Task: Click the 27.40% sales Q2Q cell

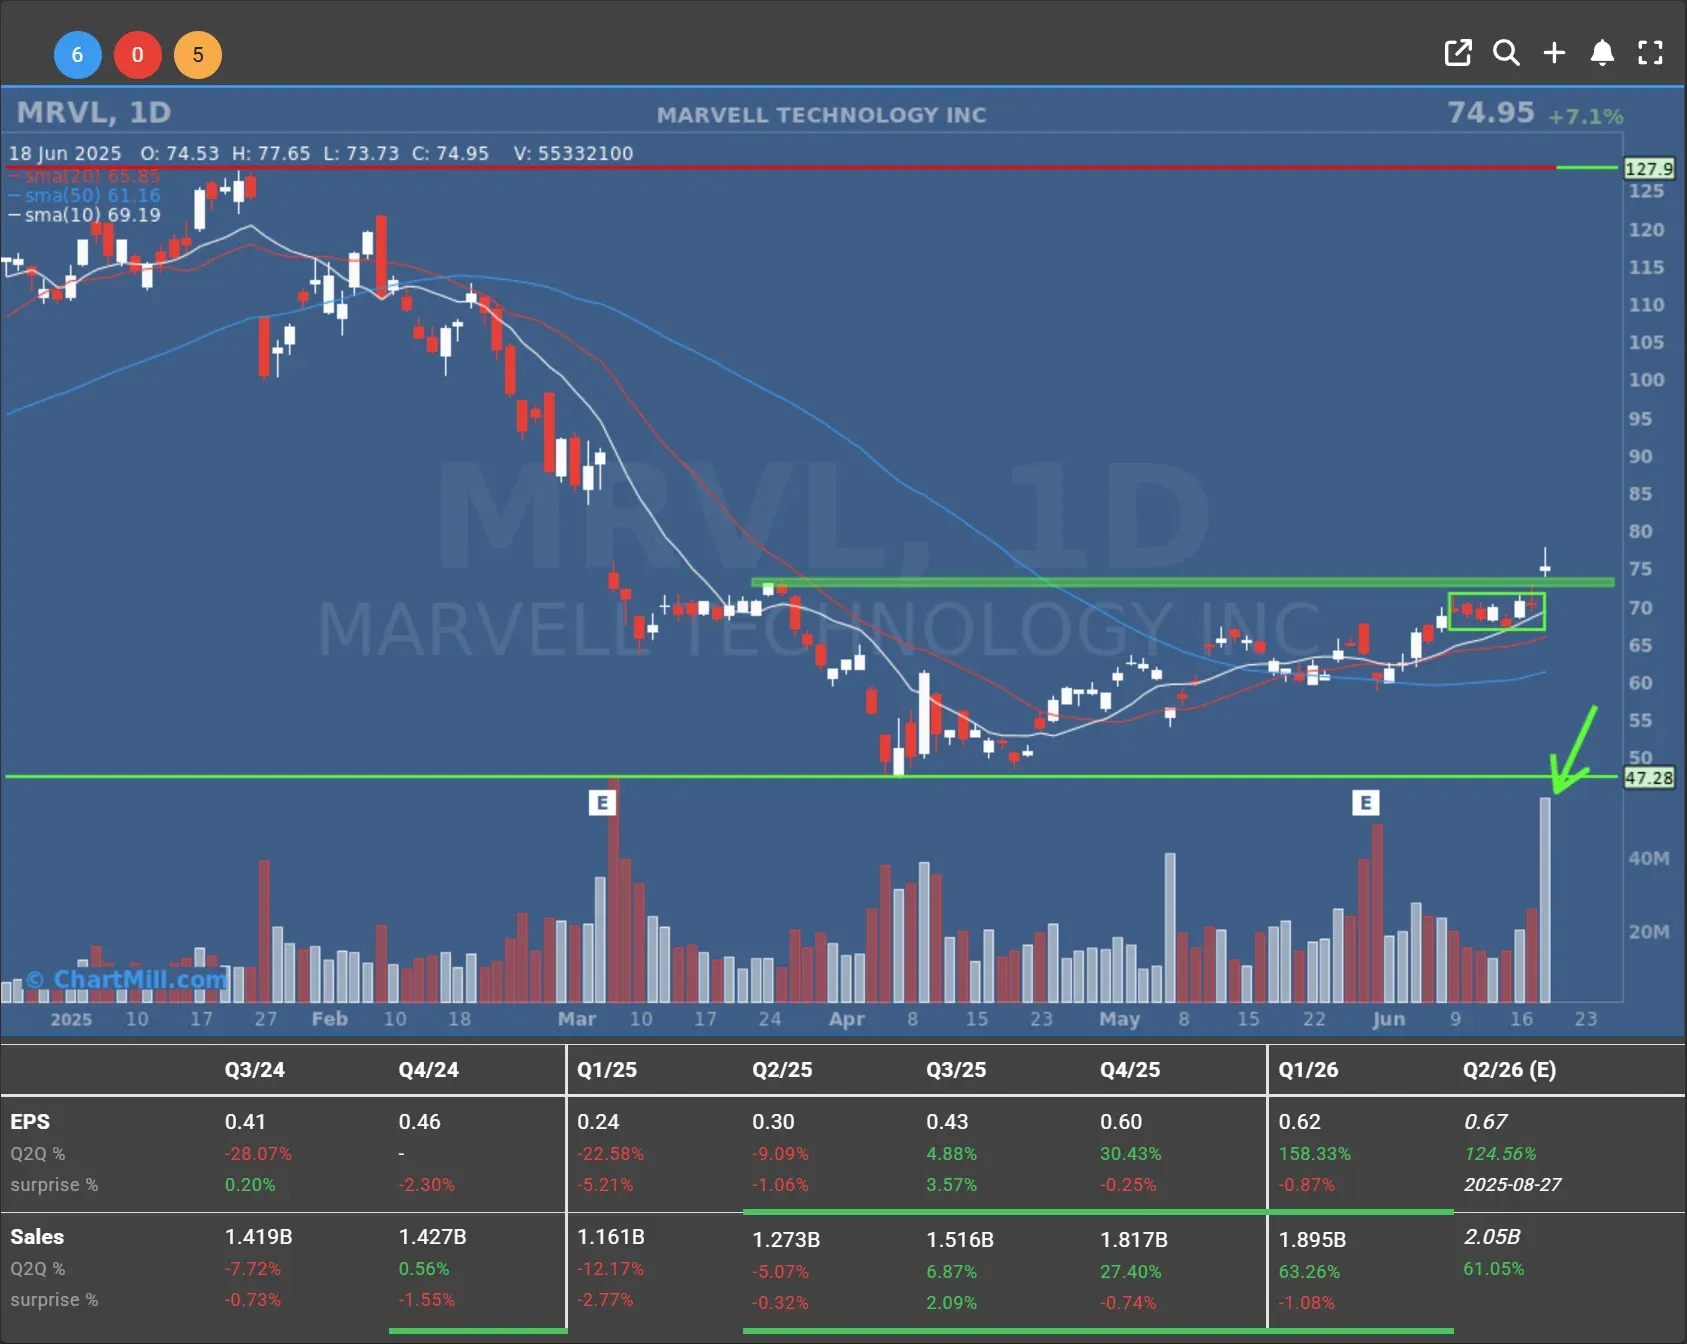Action: [x=1130, y=1272]
